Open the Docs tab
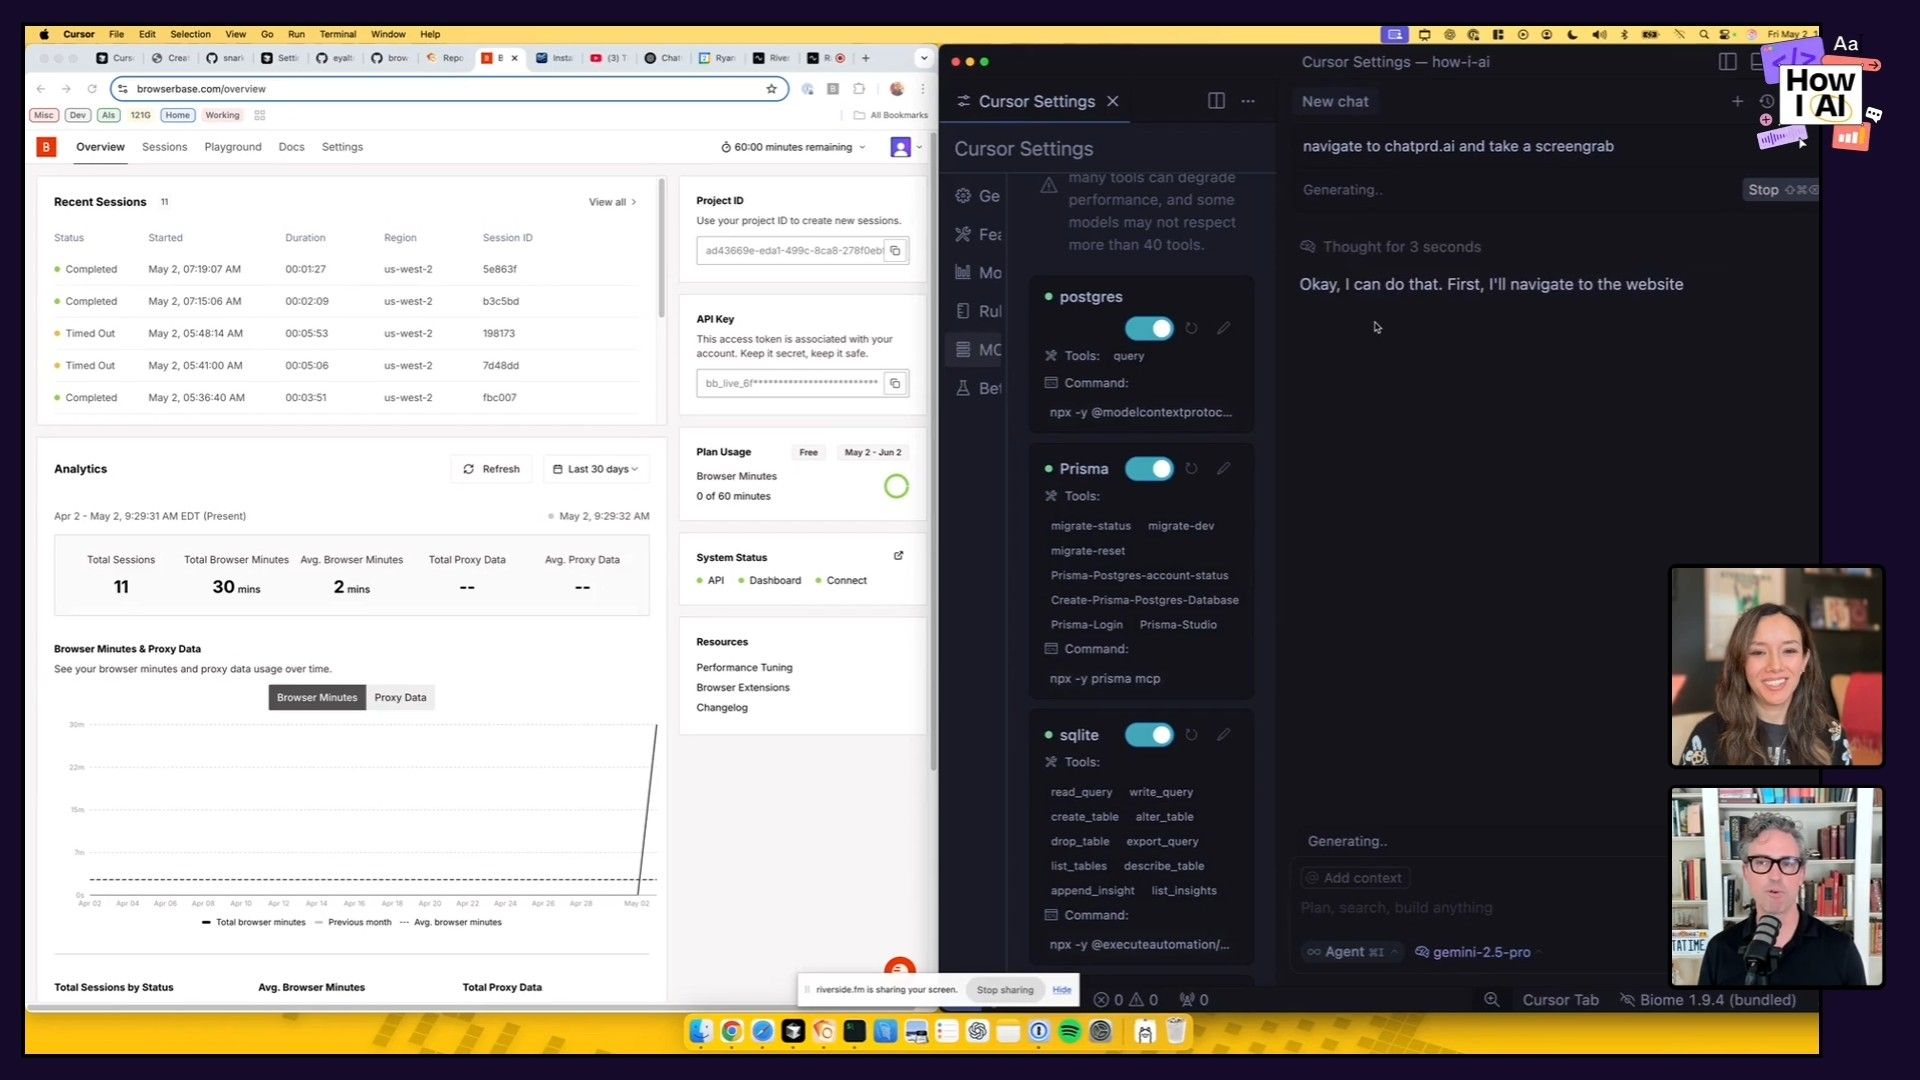 (x=291, y=147)
